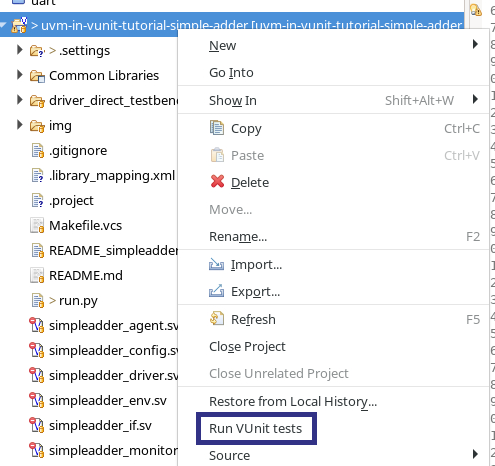Image resolution: width=495 pixels, height=466 pixels.
Task: Select the simpleadder_if.sv file name
Action: 100,426
